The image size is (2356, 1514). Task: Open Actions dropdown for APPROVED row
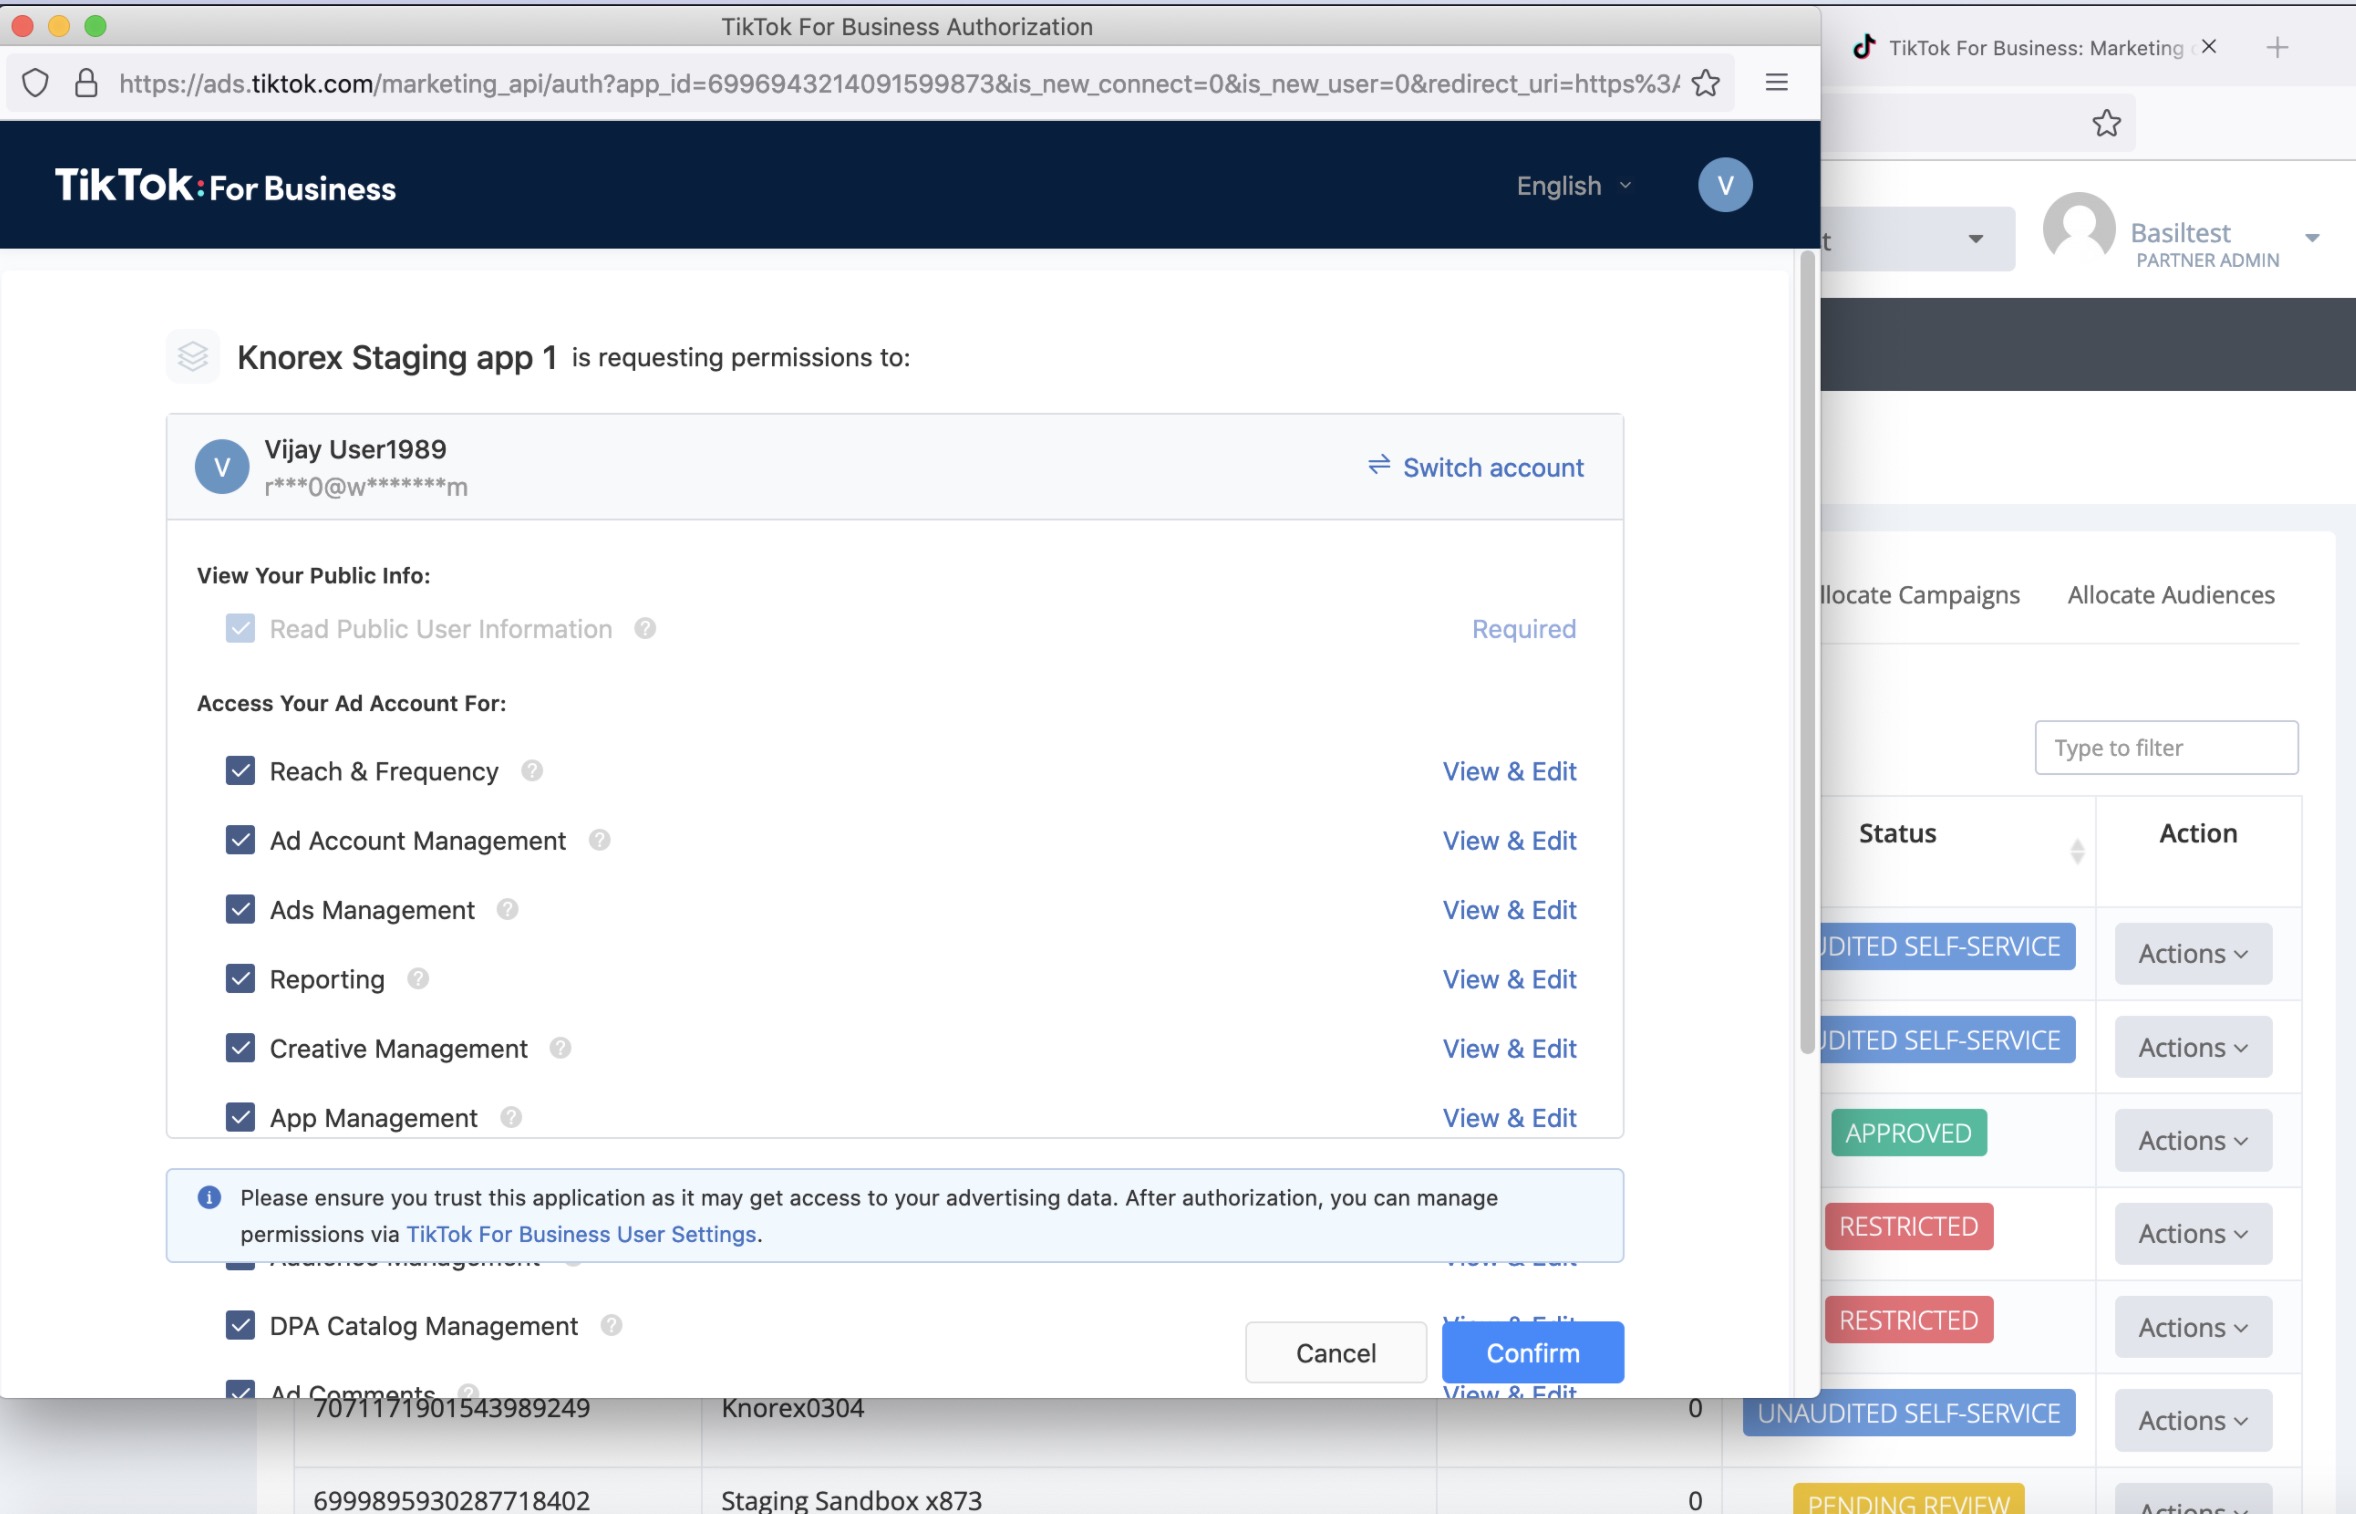(x=2192, y=1141)
